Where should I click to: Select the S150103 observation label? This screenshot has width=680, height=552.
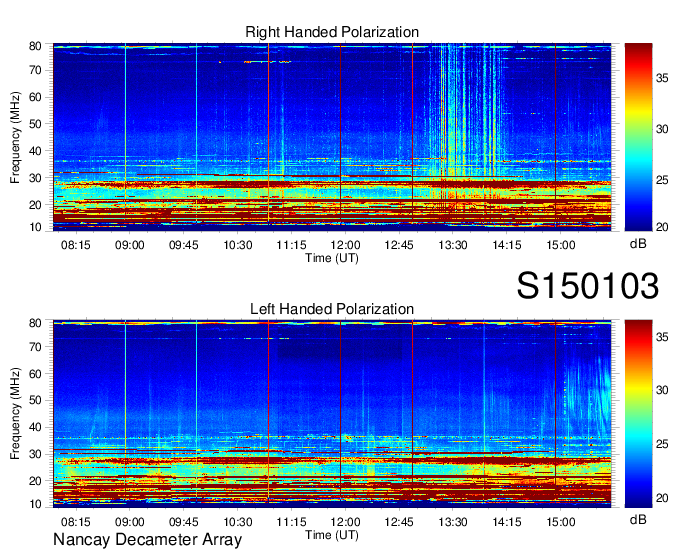[588, 285]
